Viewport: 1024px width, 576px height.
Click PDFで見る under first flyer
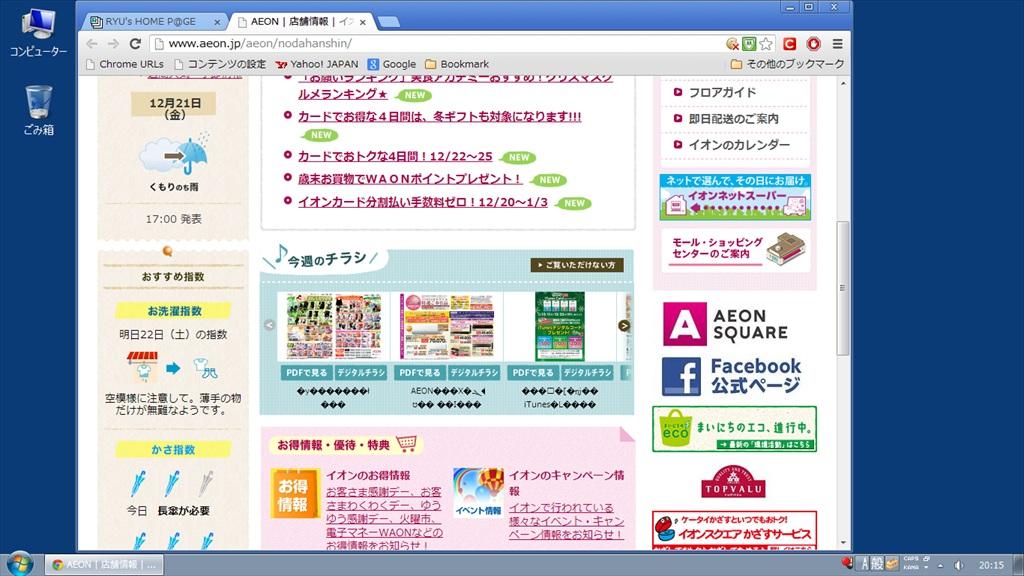306,373
